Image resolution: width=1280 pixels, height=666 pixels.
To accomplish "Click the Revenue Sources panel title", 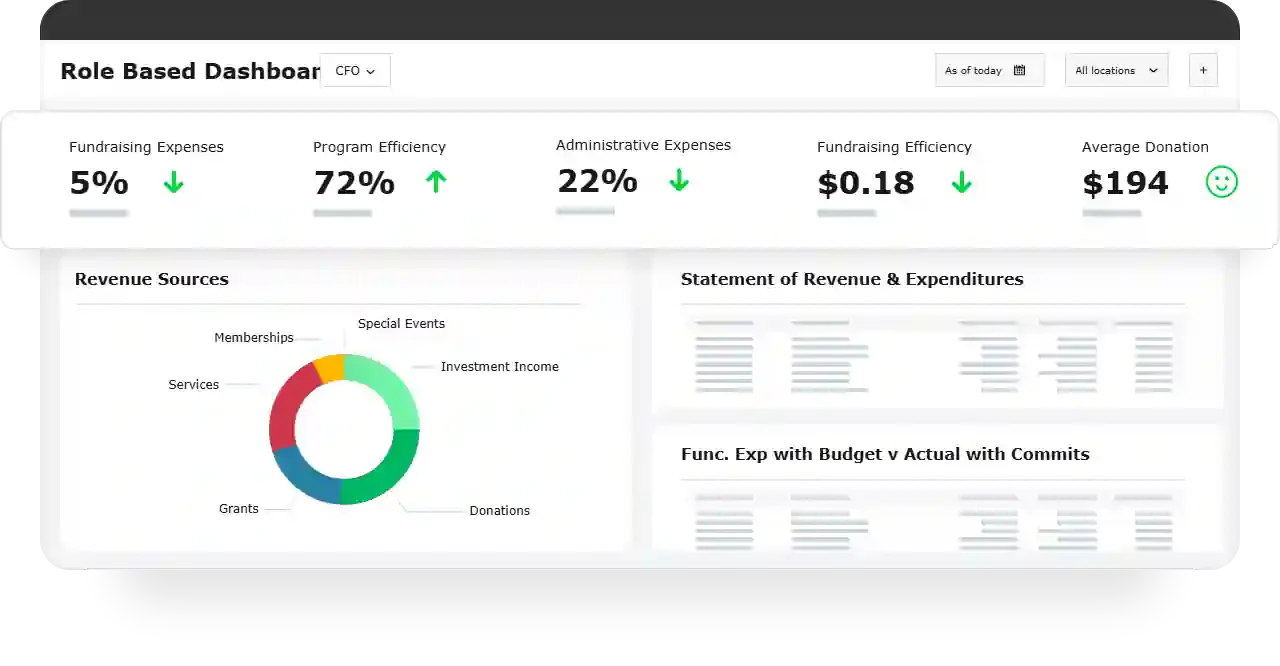I will click(152, 279).
